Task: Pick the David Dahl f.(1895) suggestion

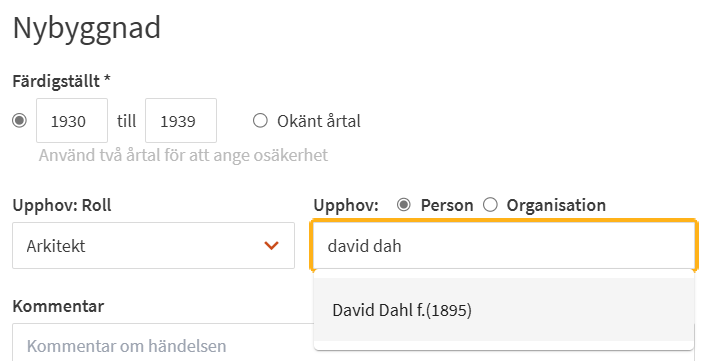Action: click(503, 310)
